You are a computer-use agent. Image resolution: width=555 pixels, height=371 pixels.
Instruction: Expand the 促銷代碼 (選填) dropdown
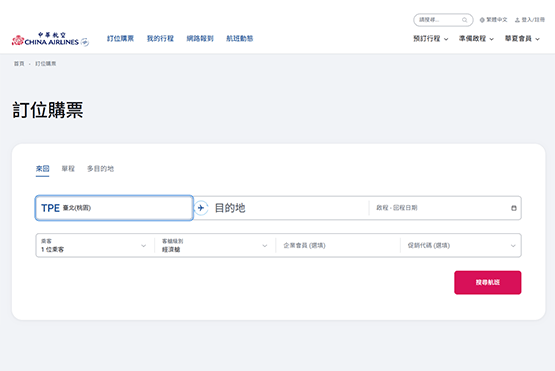coord(461,245)
